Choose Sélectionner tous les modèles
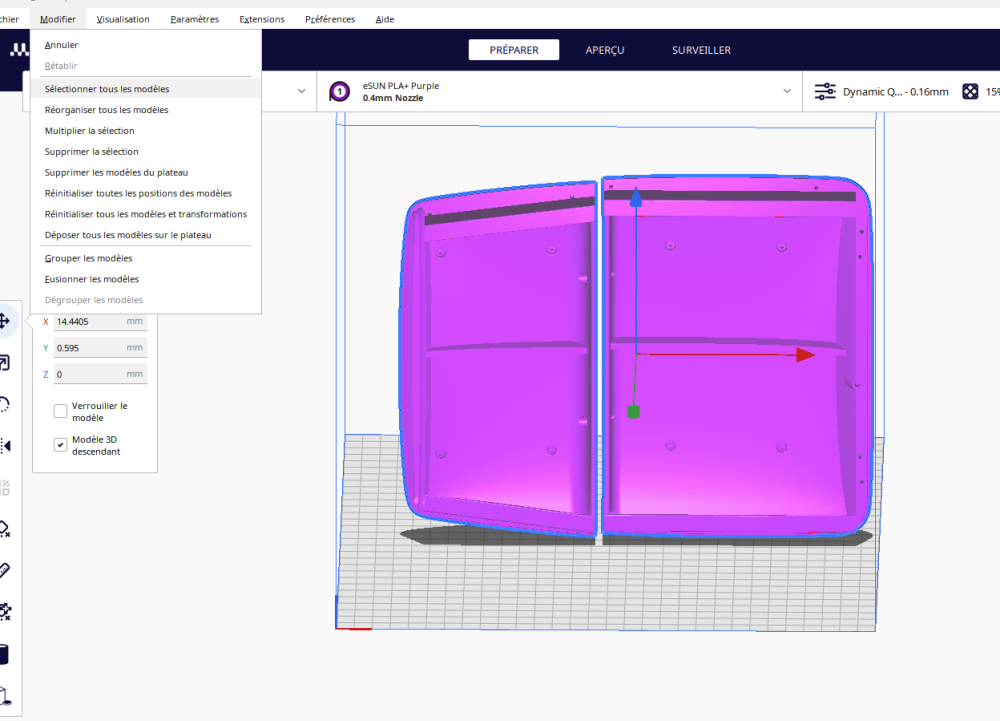This screenshot has width=1000, height=721. pos(145,89)
